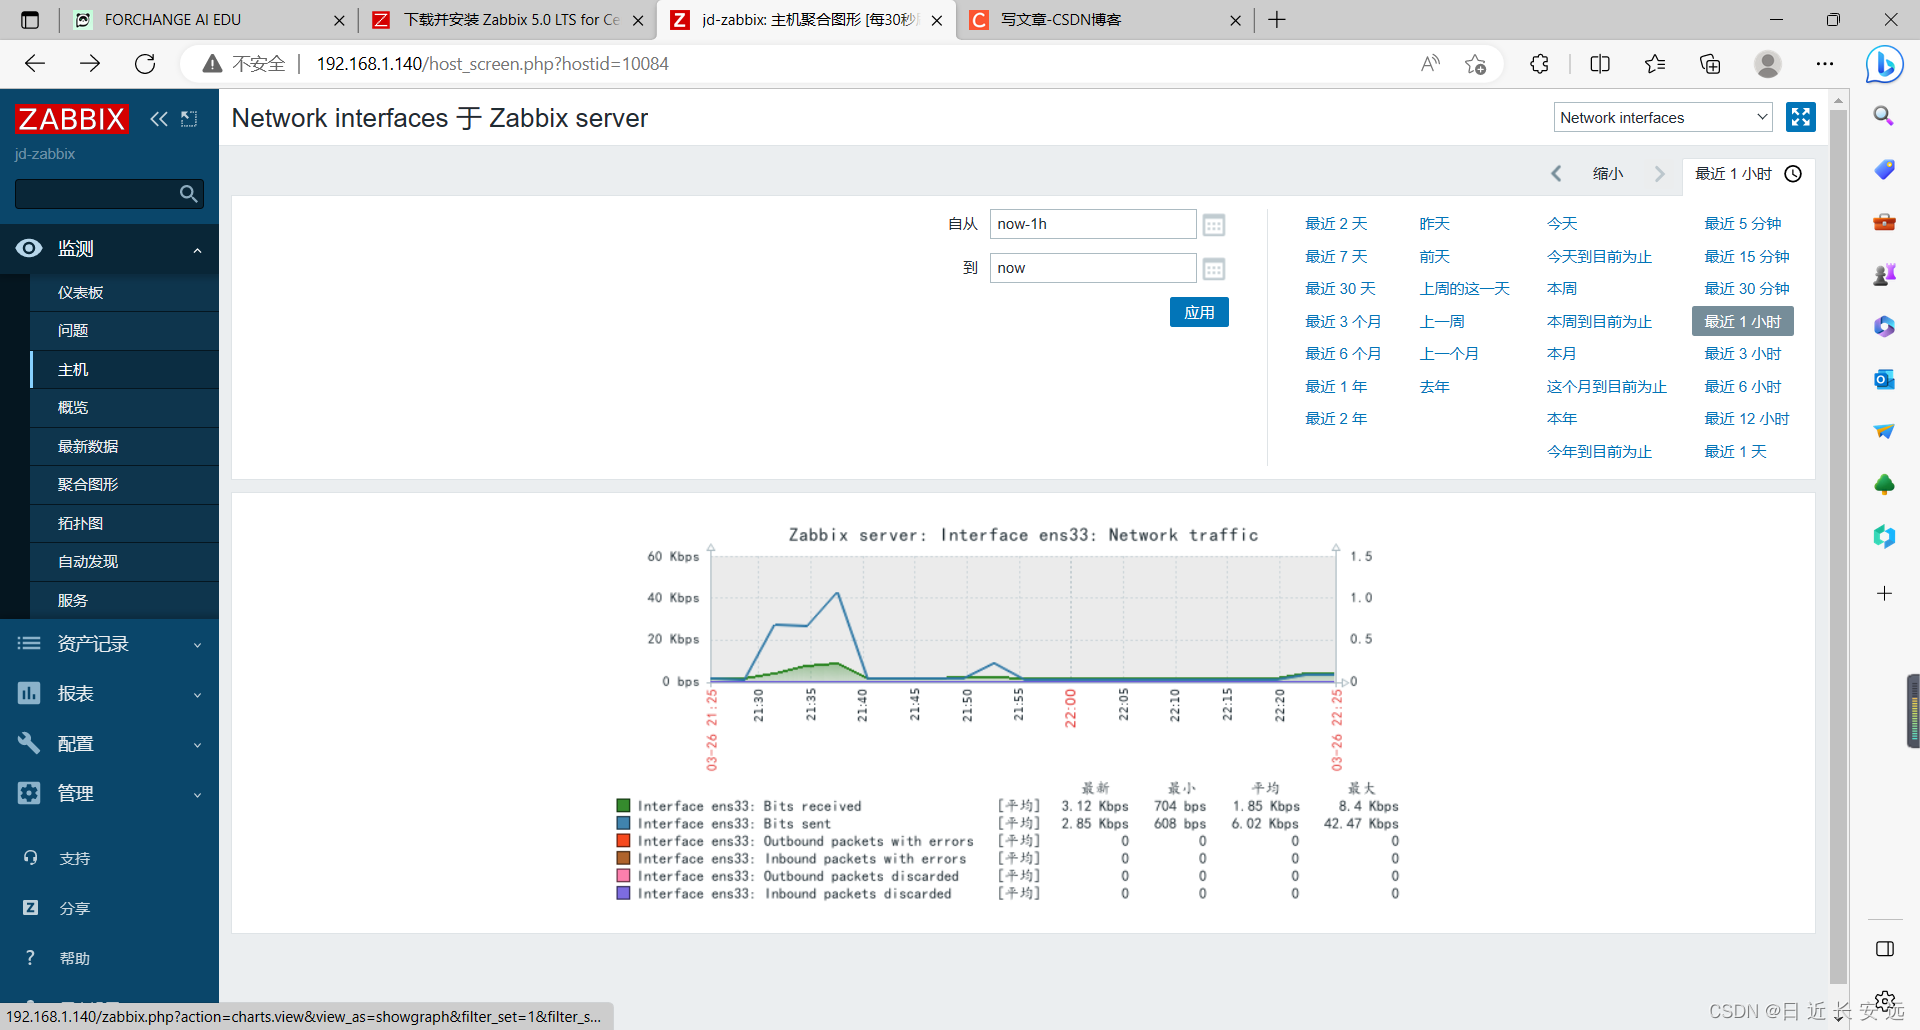Image resolution: width=1920 pixels, height=1030 pixels.
Task: Click the read aloud icon in address bar
Action: (1430, 64)
